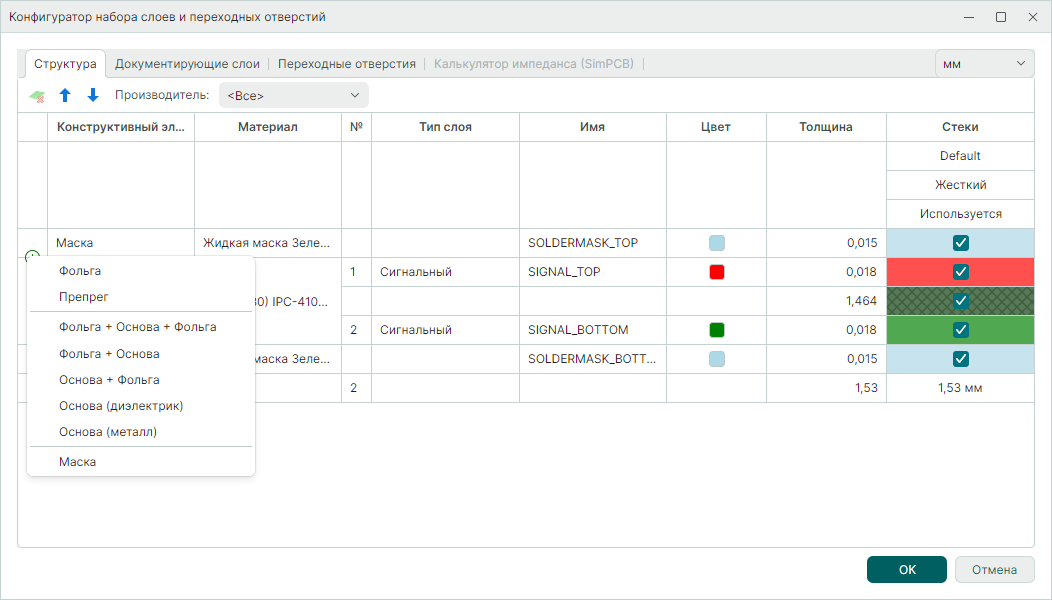The height and width of the screenshot is (600, 1052).
Task: Click the red SIGNAL_TOP color swatch
Action: point(716,272)
